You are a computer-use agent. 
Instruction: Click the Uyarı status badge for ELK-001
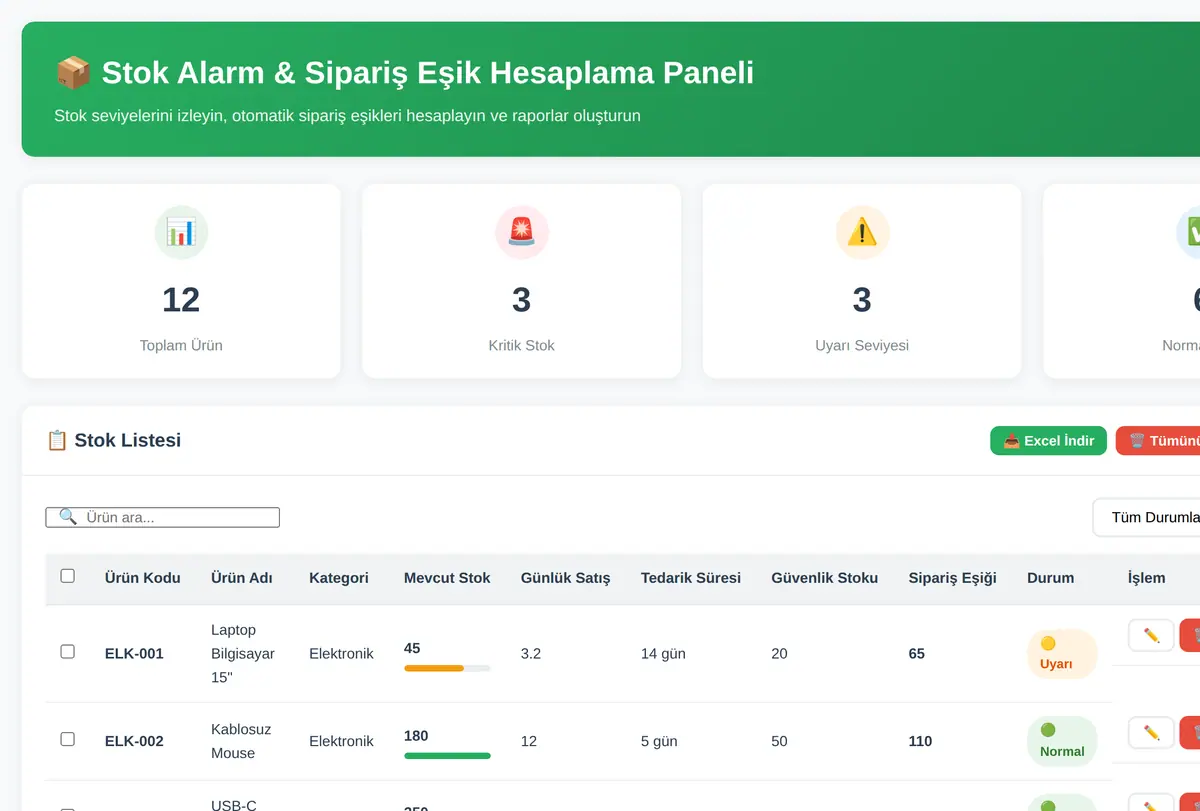[x=1062, y=654]
